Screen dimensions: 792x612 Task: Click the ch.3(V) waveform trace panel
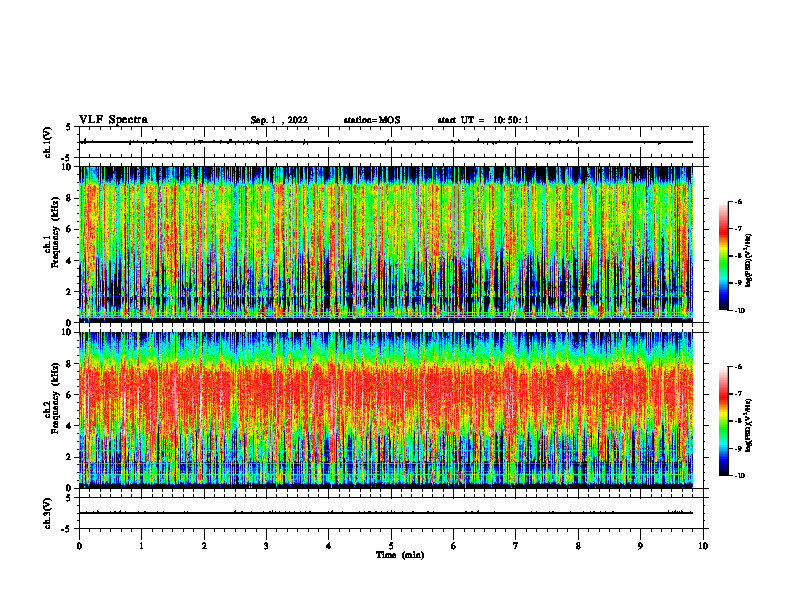tap(391, 513)
